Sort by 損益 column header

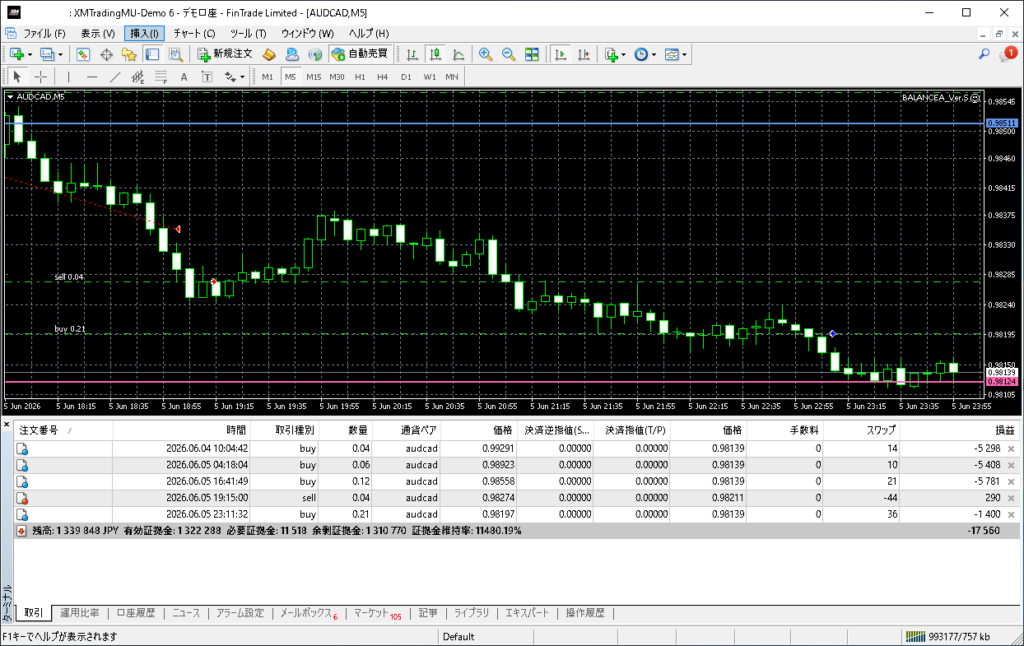[959, 430]
